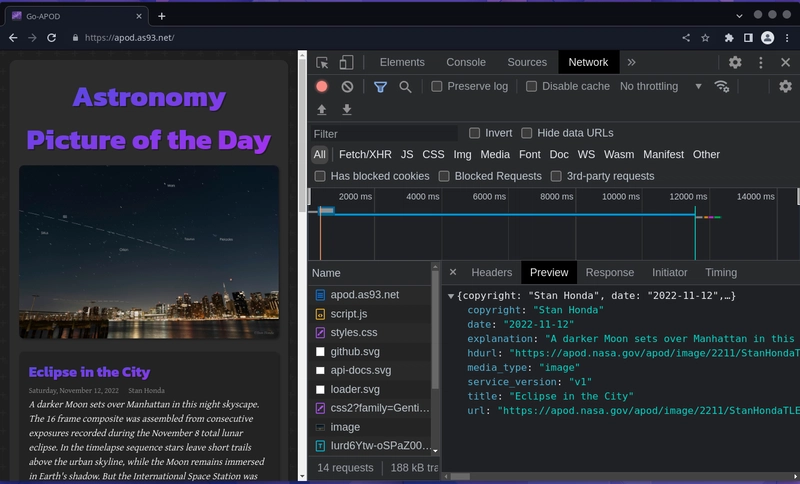The image size is (800, 484).
Task: Click the browser back arrow
Action: tap(13, 38)
